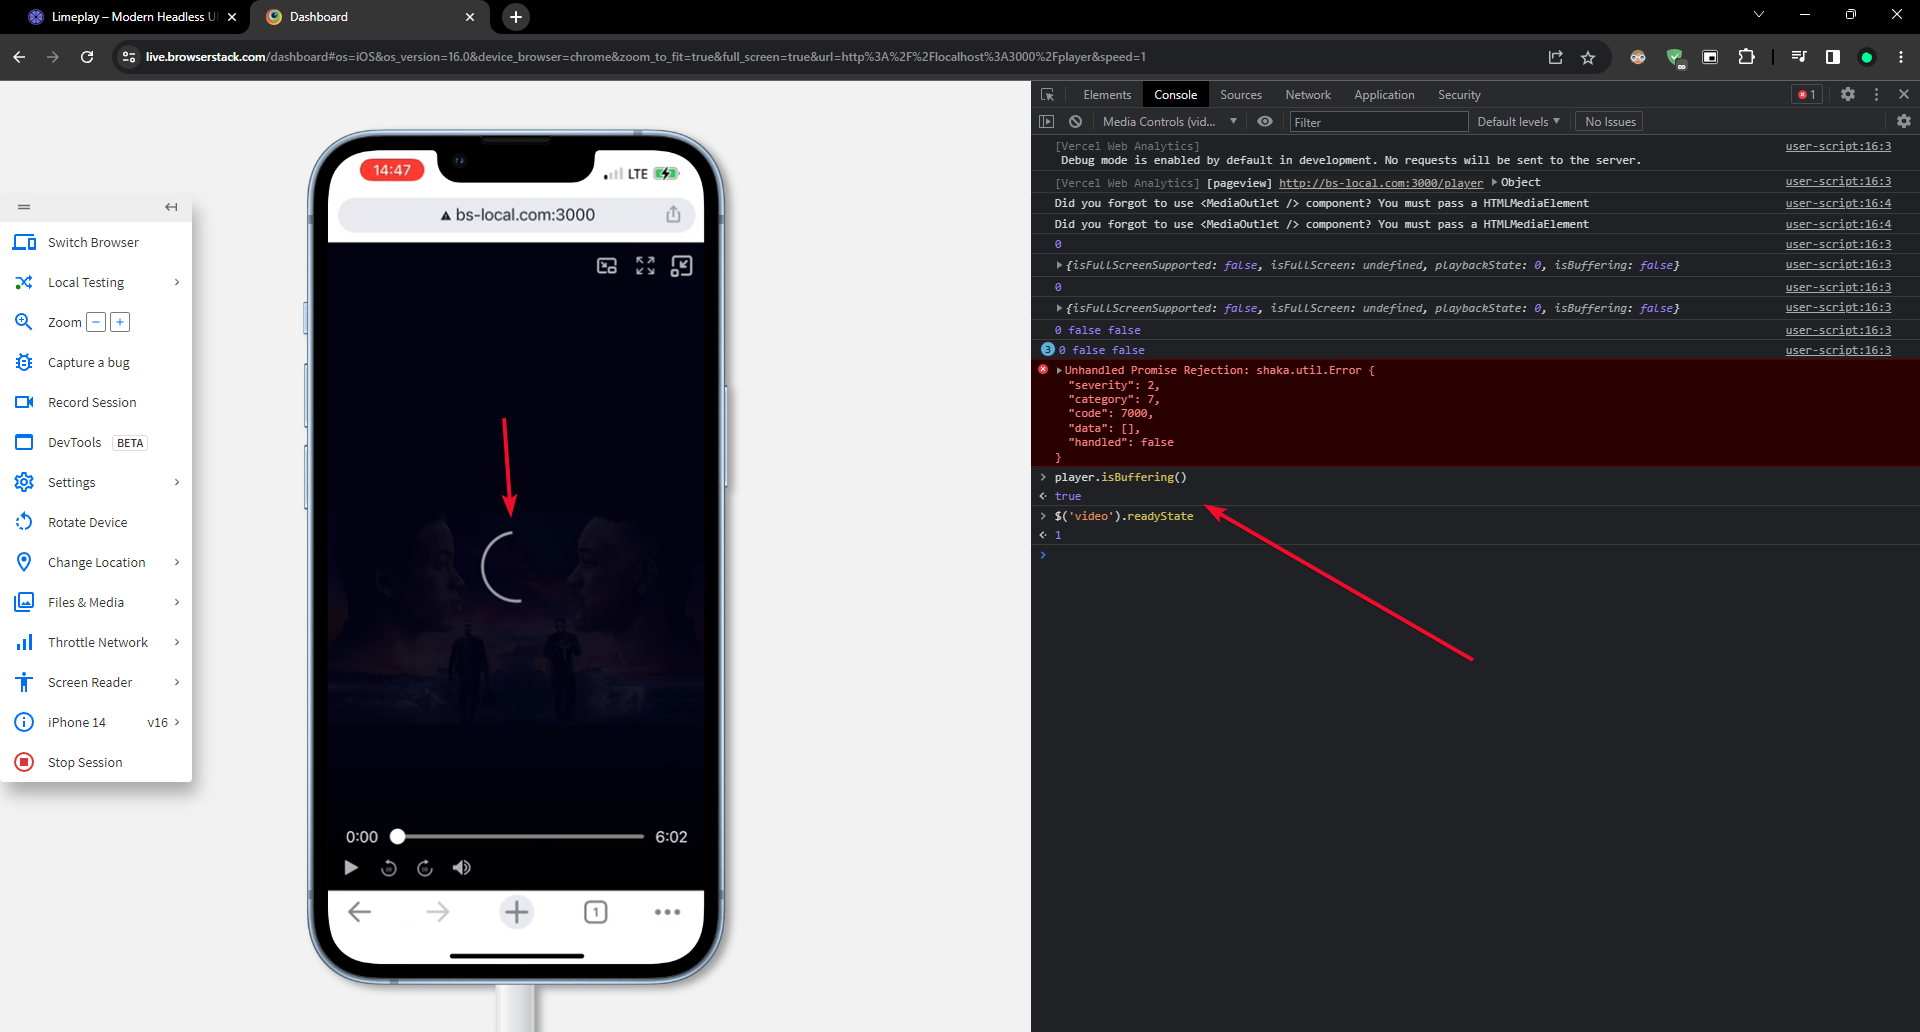Stop the current BrowserStack session
Viewport: 1920px width, 1032px height.
[x=83, y=761]
